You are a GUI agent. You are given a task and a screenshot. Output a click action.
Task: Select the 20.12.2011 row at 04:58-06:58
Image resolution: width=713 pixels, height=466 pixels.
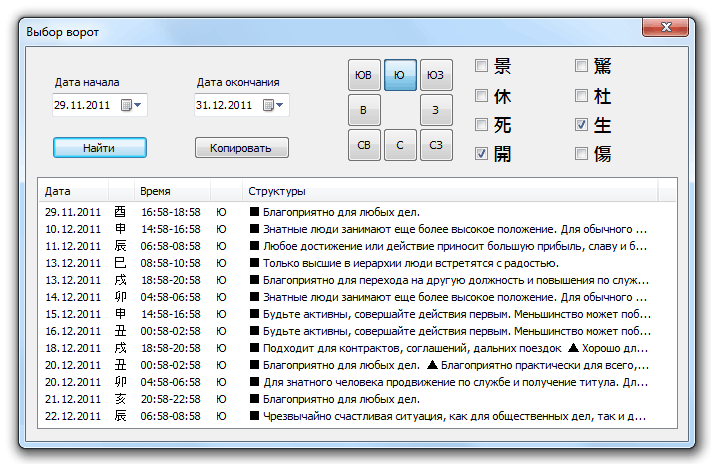pos(357,382)
